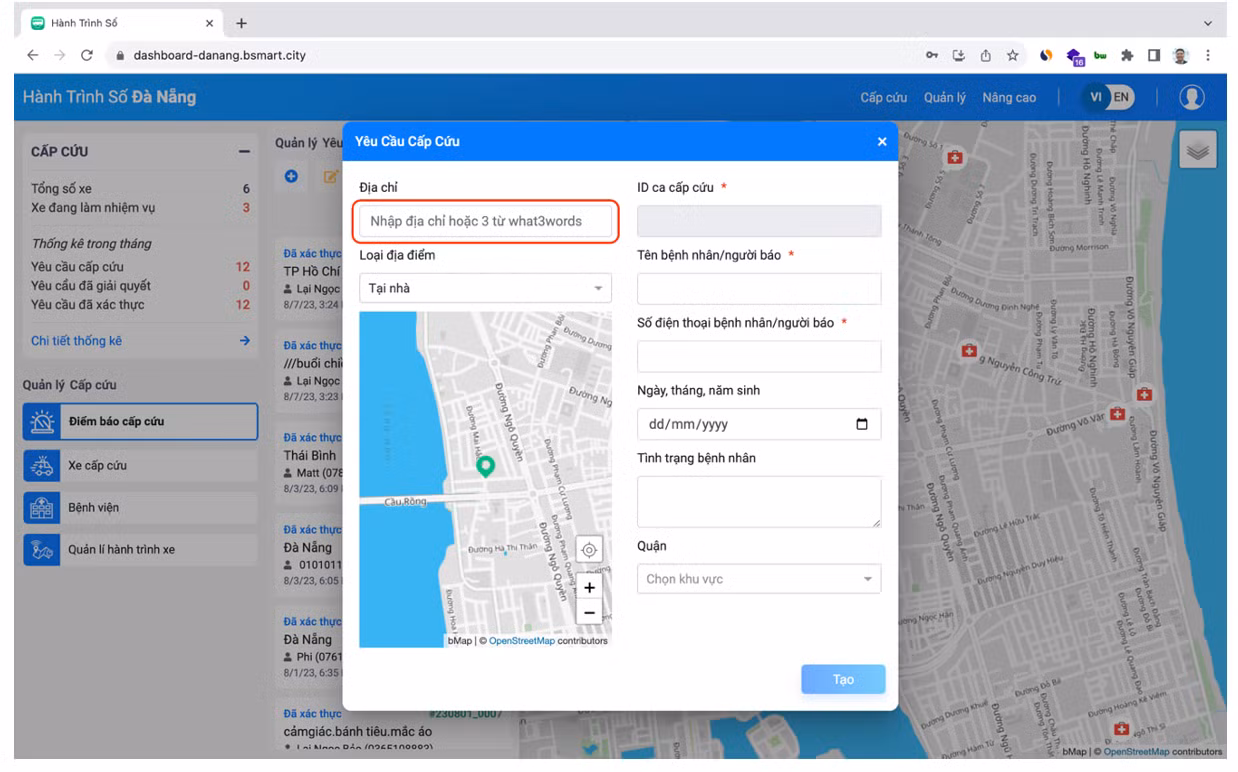Click the siren icon beside Điểm báo cấp cứu

(x=42, y=421)
